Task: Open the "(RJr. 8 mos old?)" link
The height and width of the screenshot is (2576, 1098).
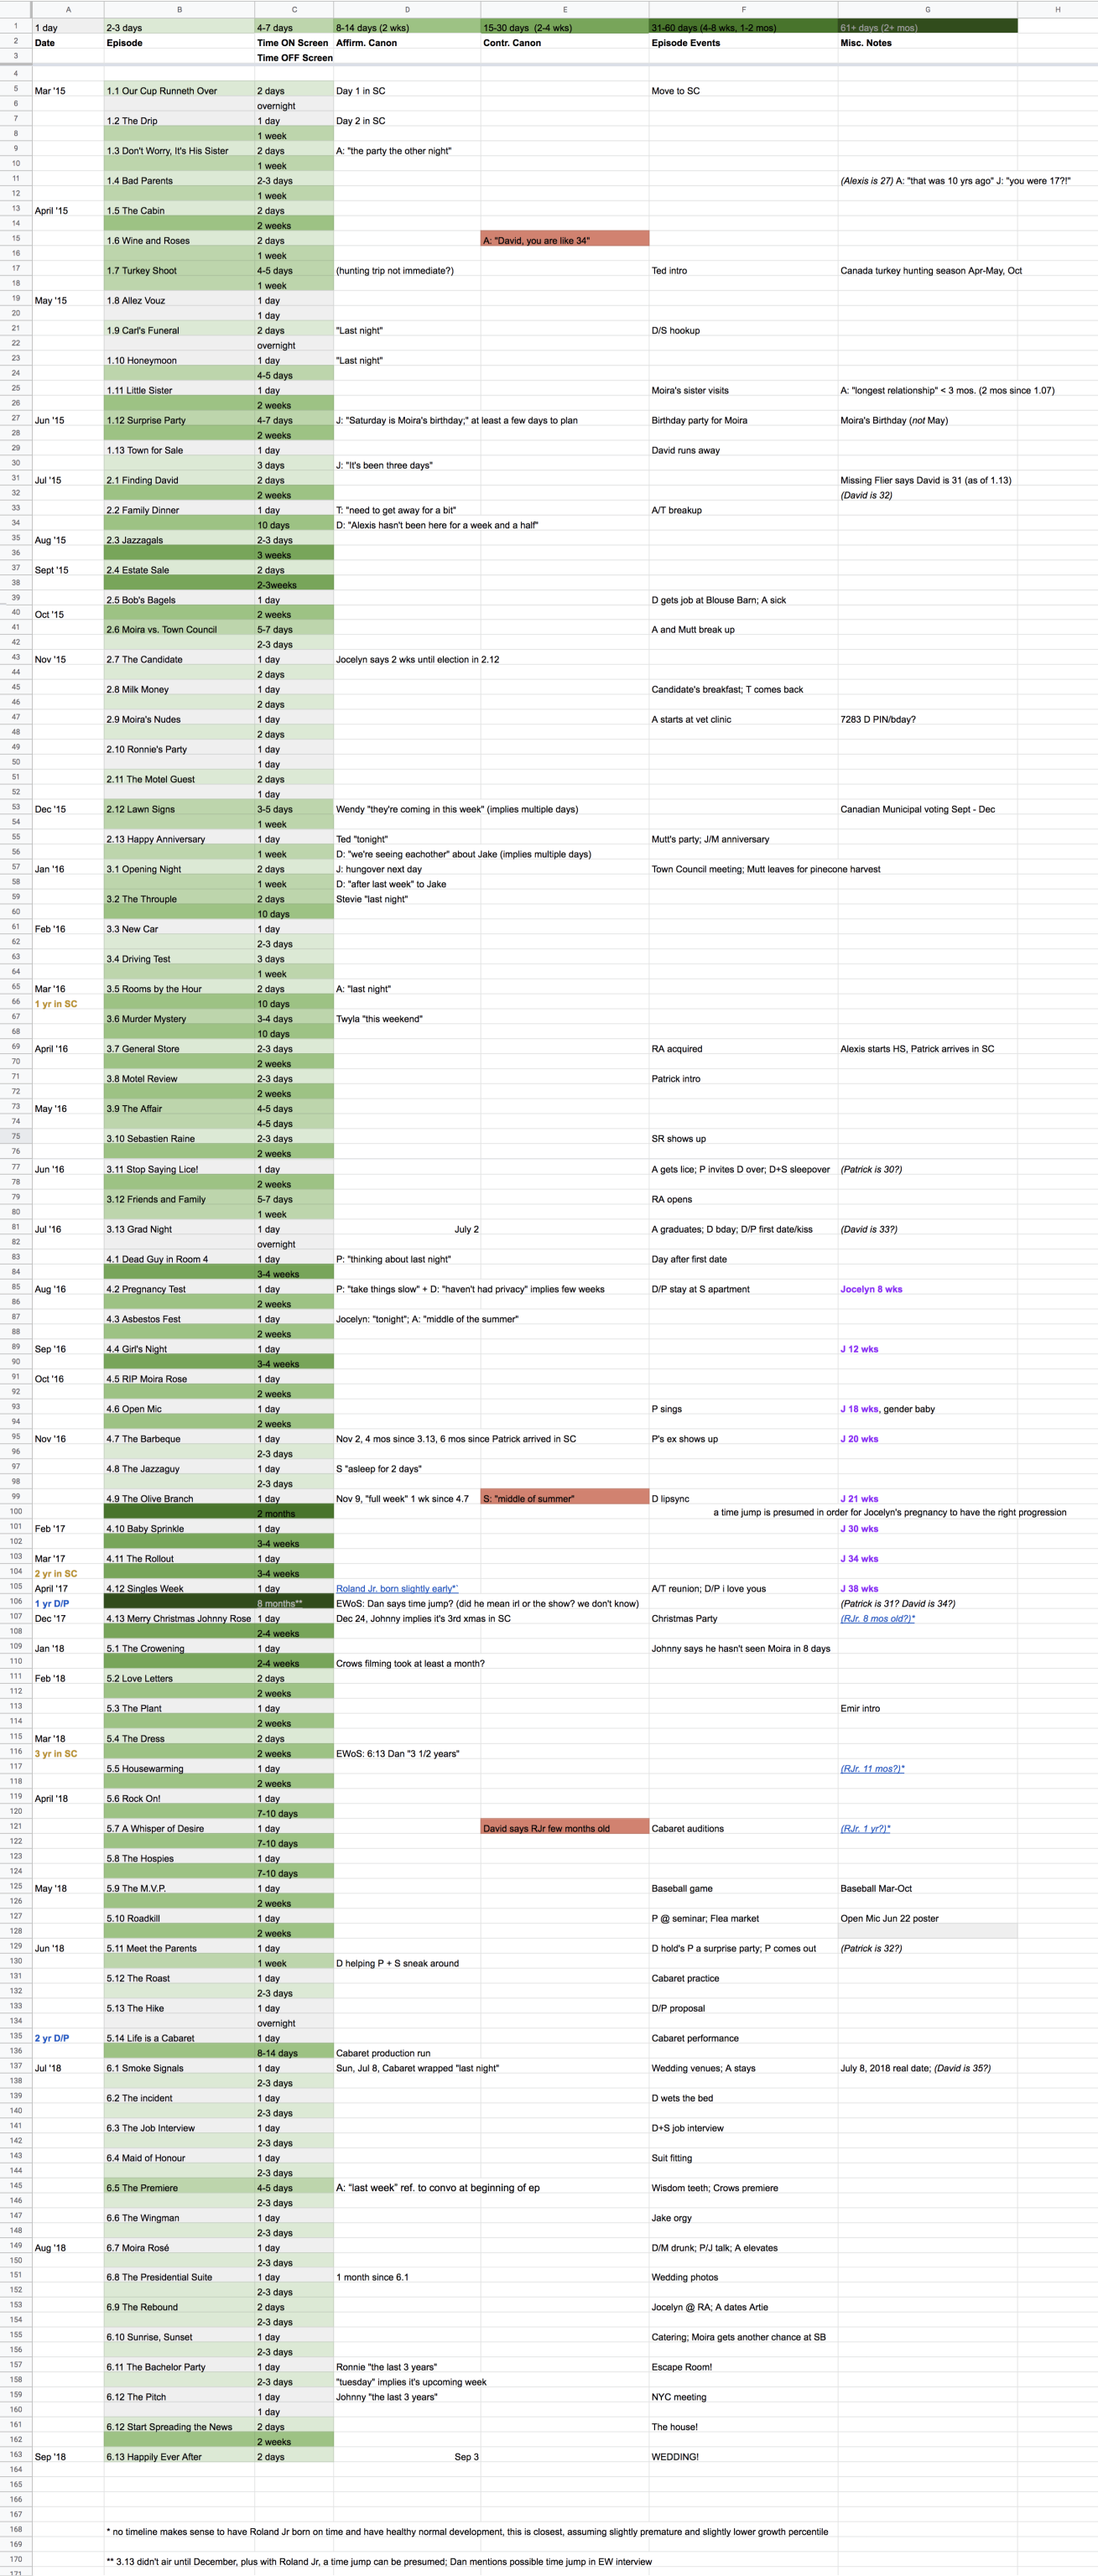Action: coord(877,1618)
